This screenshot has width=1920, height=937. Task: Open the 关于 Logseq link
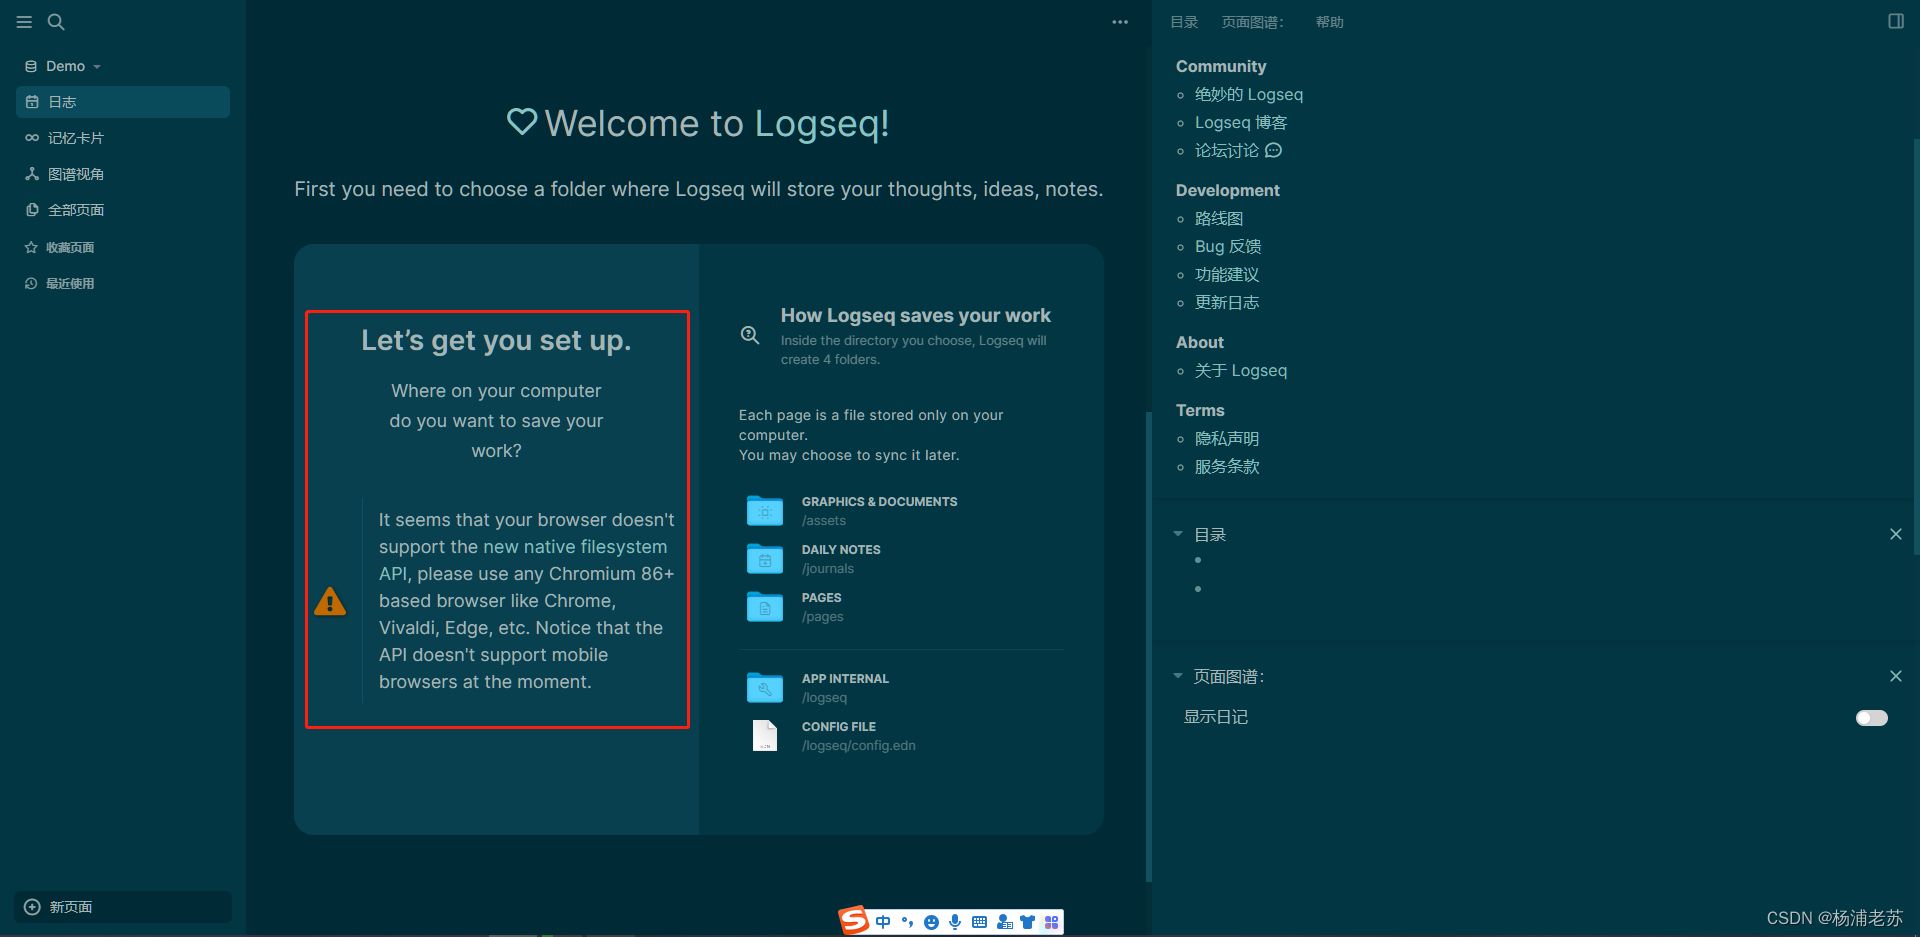1241,370
